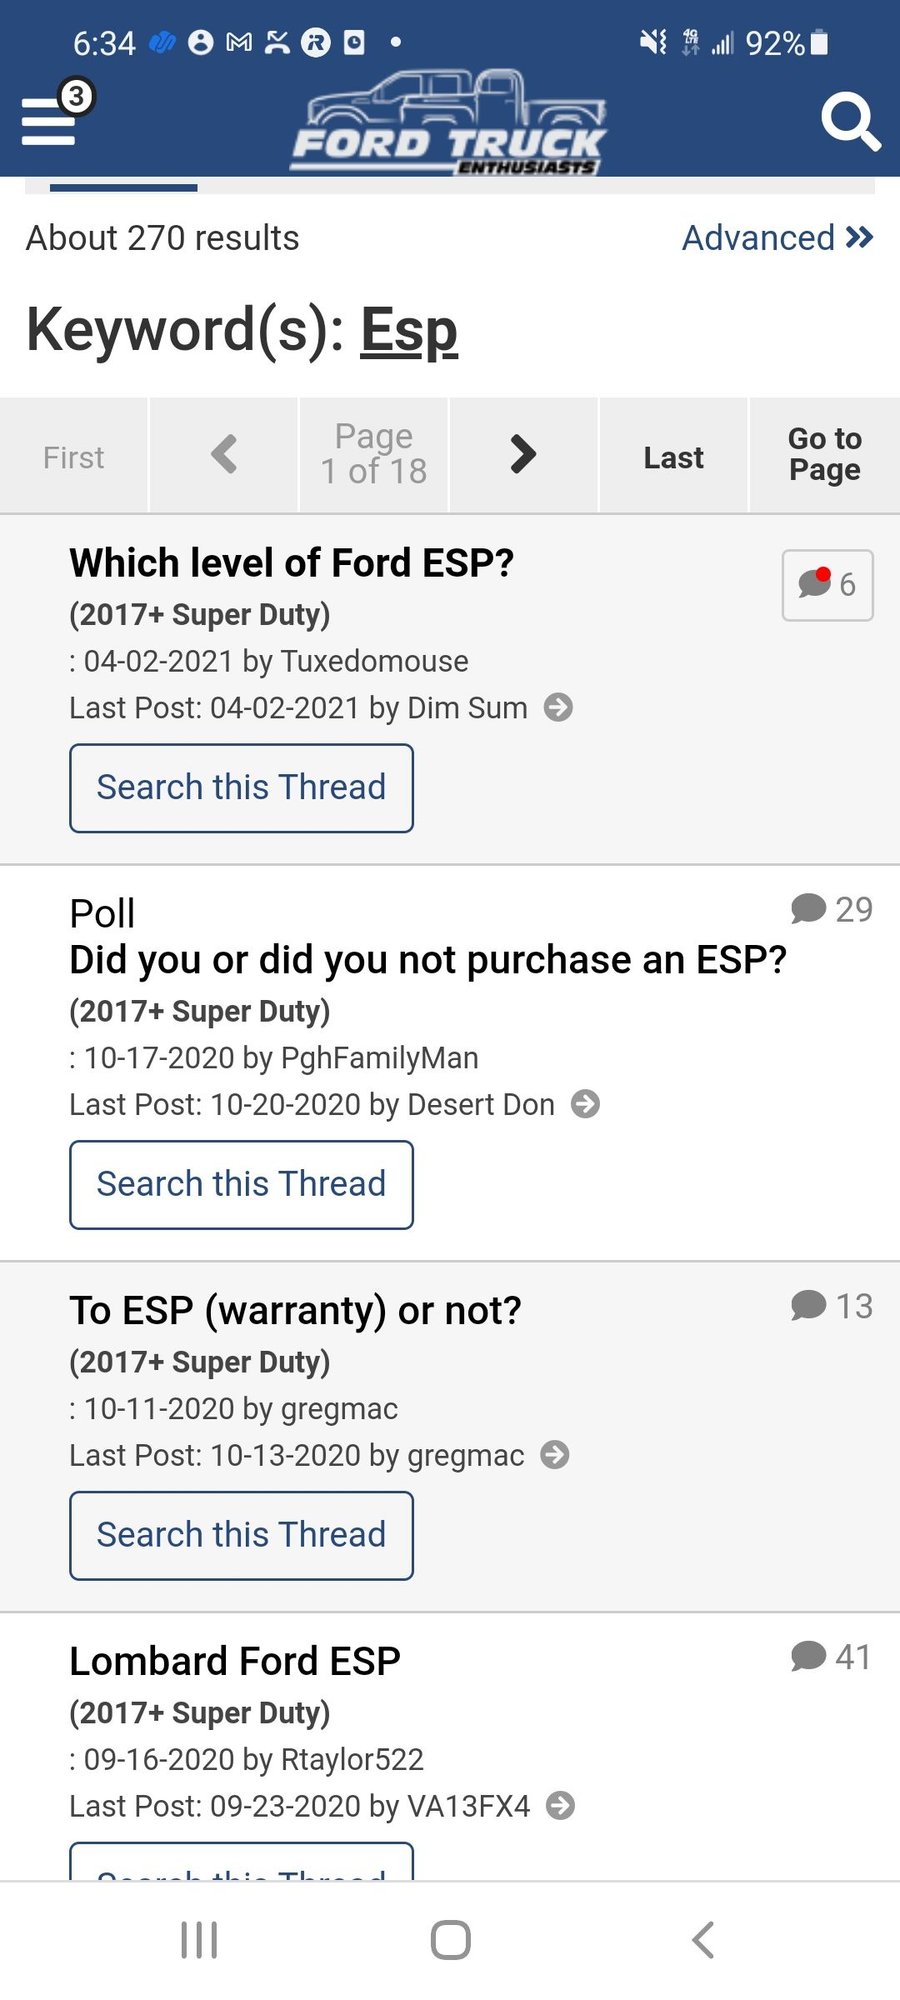This screenshot has width=900, height=2000.
Task: Open the hamburger menu with notification badge
Action: pos(50,120)
